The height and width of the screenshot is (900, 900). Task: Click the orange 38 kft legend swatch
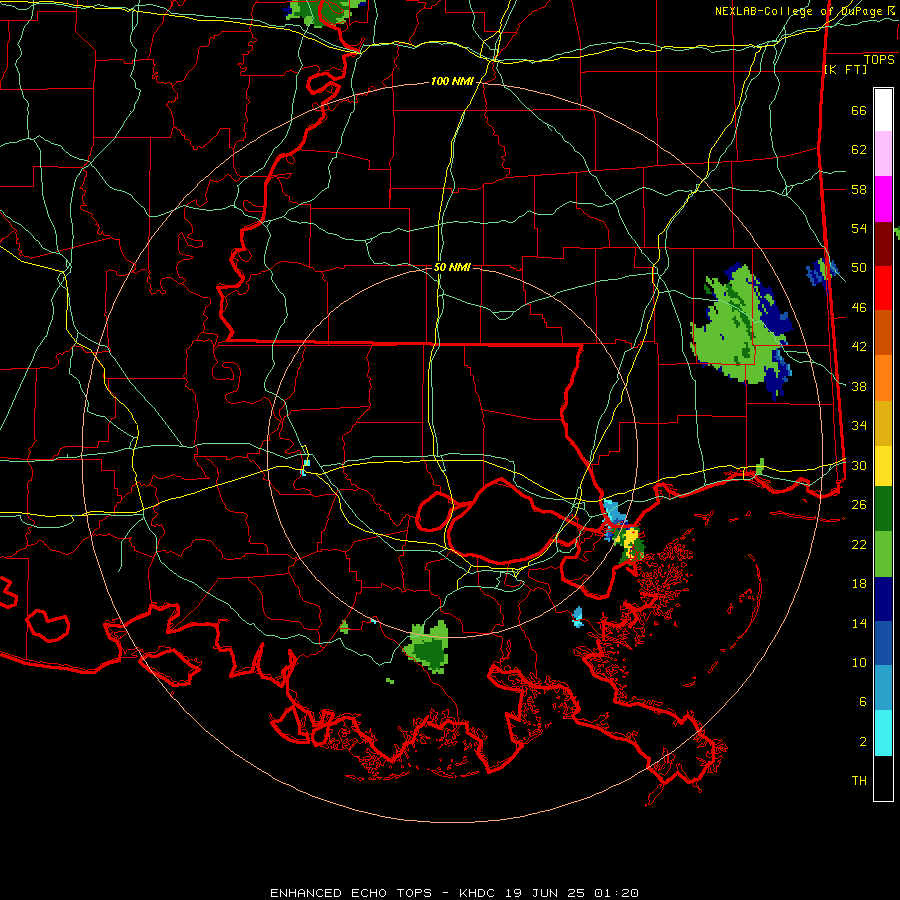point(883,378)
